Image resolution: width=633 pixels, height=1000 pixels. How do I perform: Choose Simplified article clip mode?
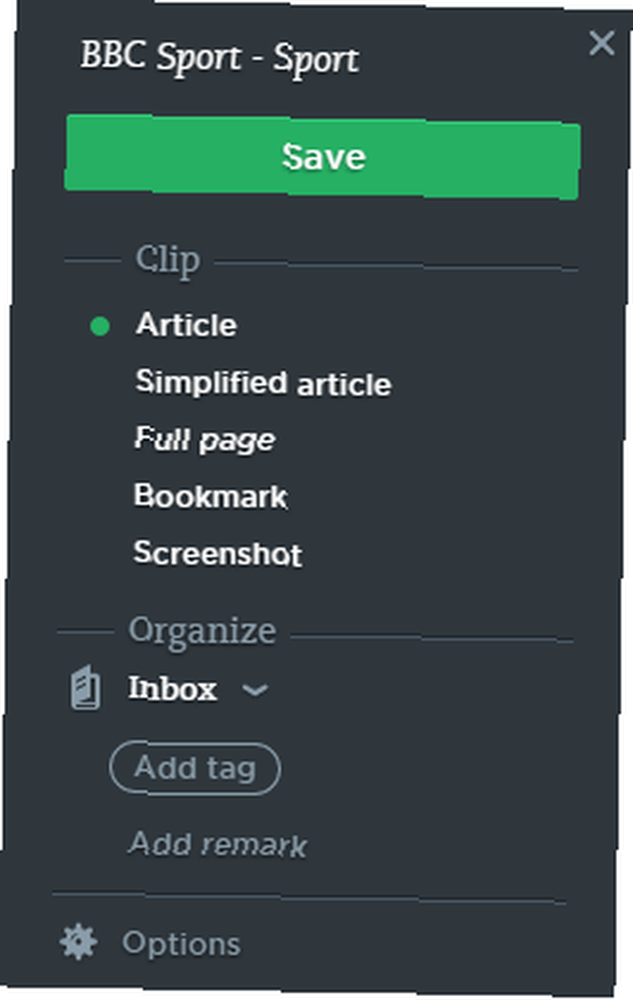(263, 383)
